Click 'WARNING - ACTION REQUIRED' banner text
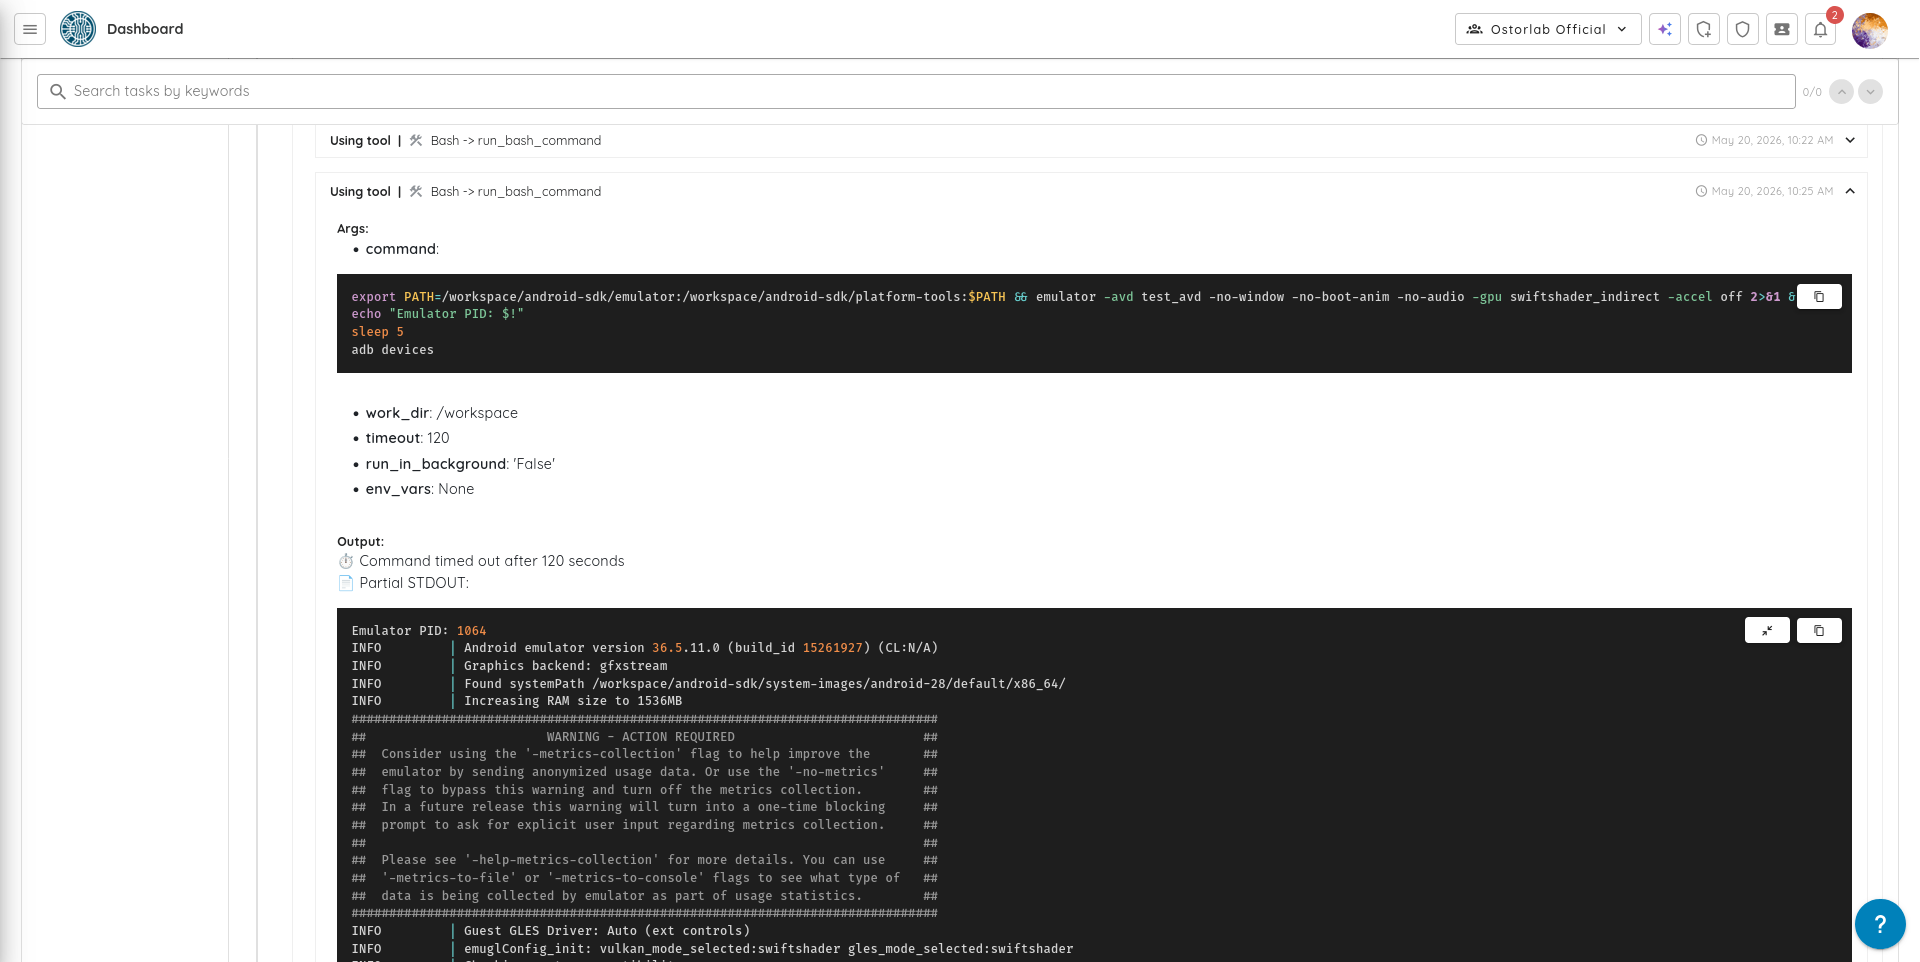1920x962 pixels. click(x=640, y=737)
